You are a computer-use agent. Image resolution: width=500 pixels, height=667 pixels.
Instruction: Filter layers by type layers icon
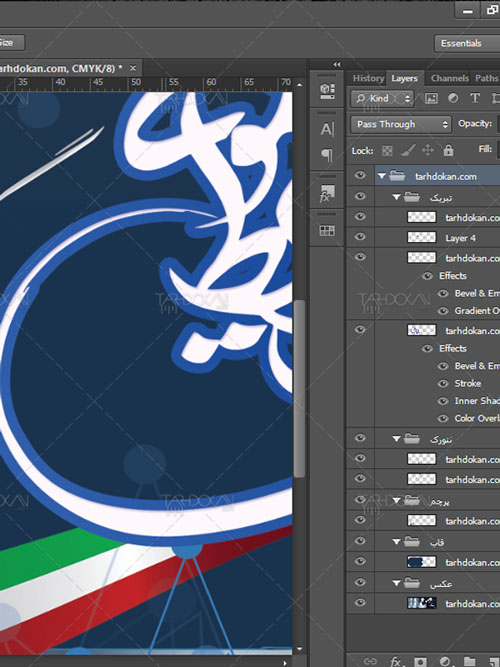pyautogui.click(x=474, y=98)
